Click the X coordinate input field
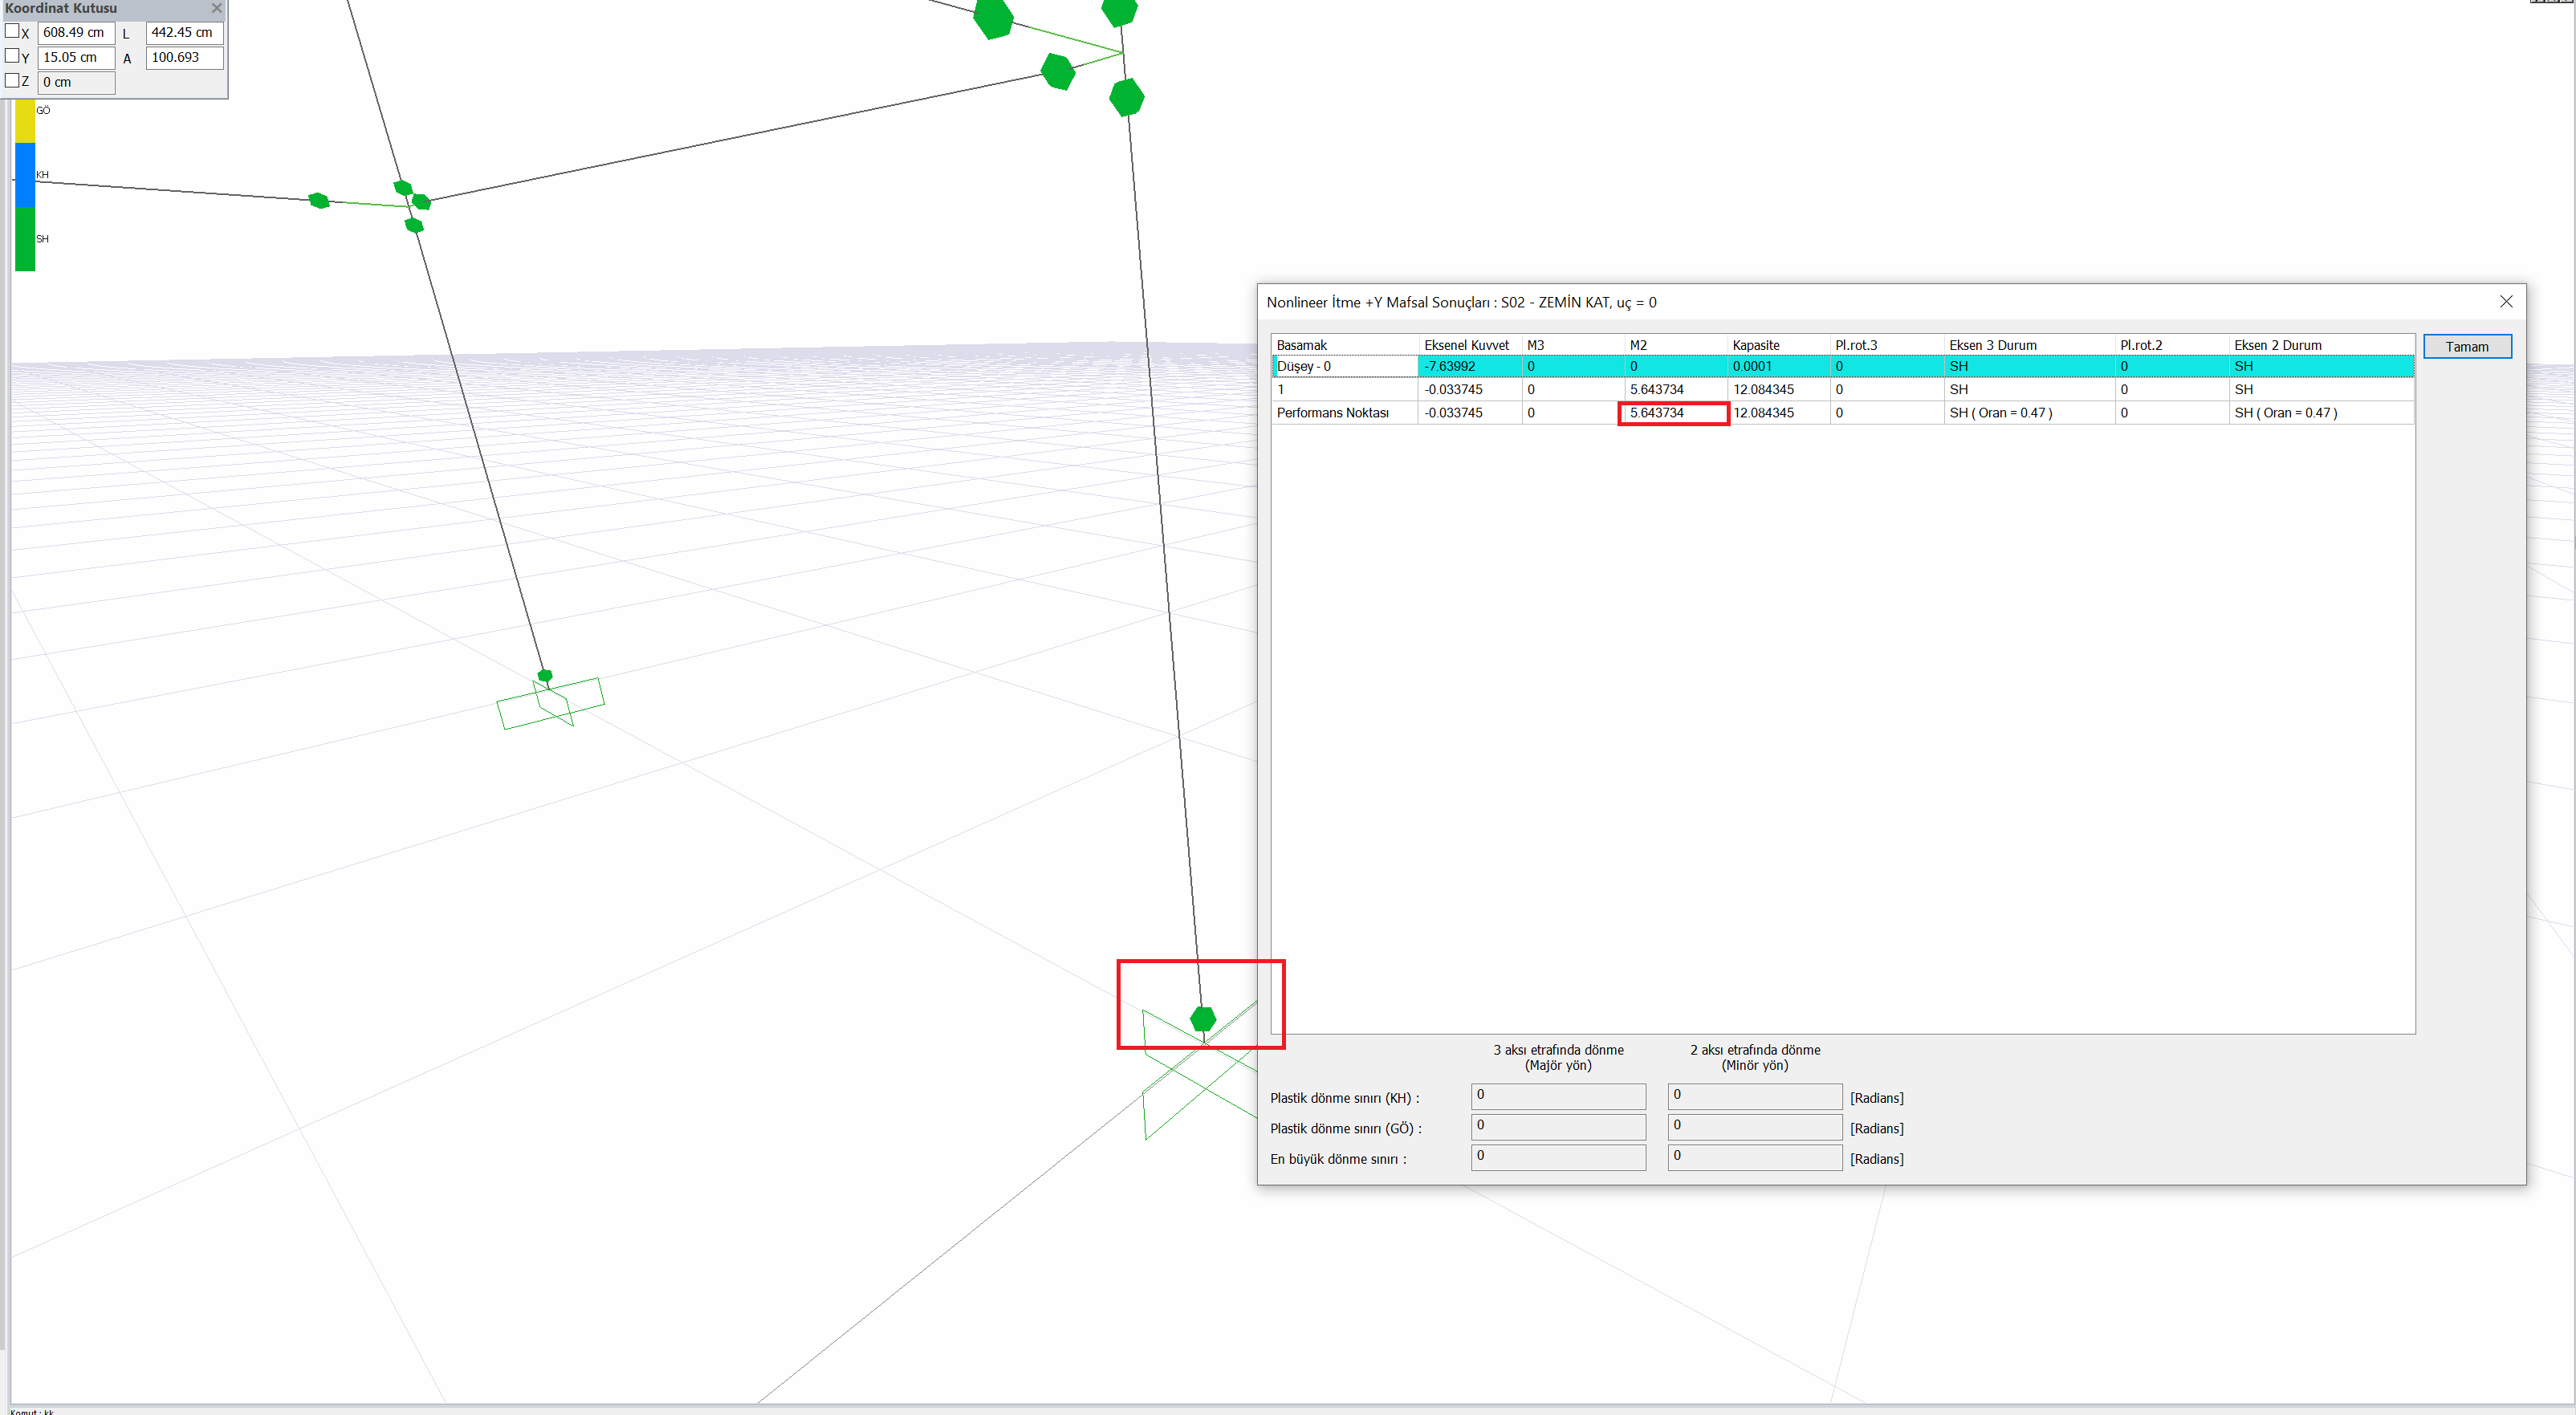This screenshot has height=1415, width=2576. click(x=76, y=33)
